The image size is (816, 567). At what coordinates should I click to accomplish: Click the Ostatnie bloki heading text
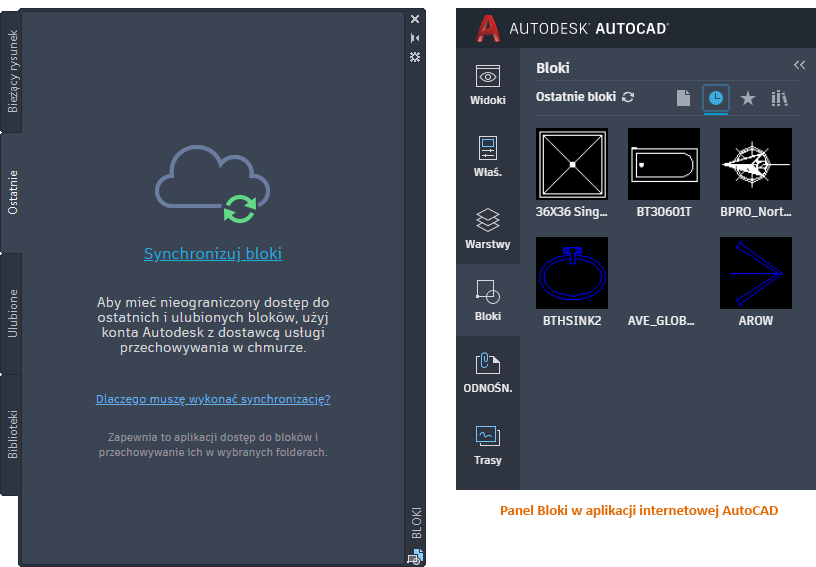(576, 97)
